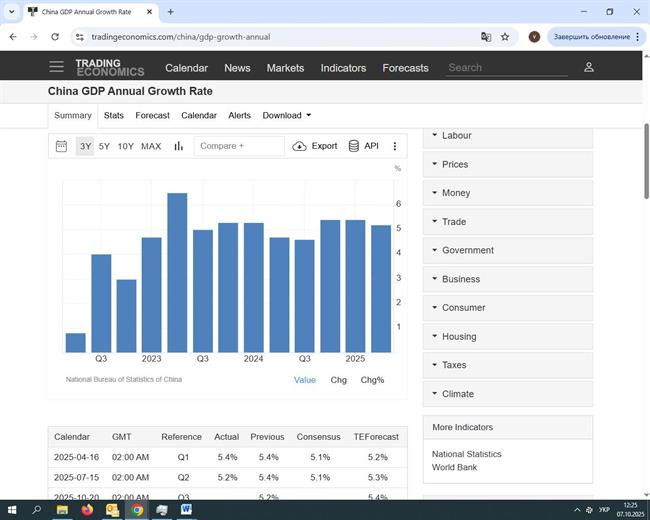
Task: Switch to the Stats tab
Action: [x=114, y=115]
